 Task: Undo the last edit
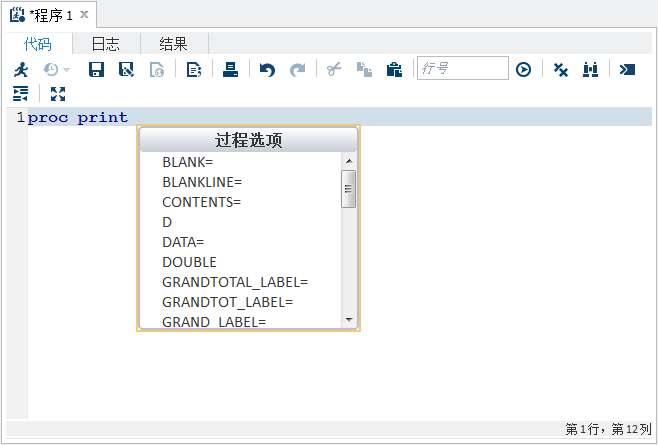(267, 70)
